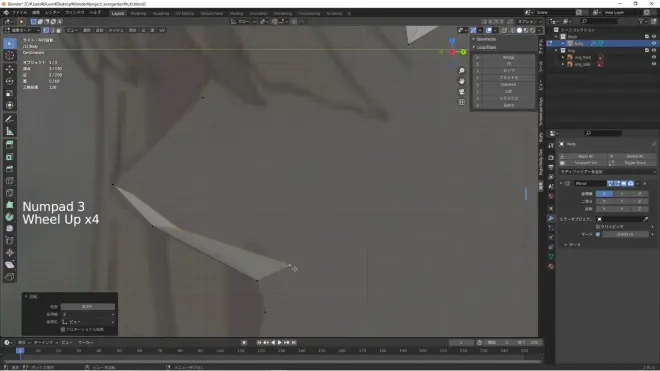
Task: Open the Add Modifier dropdown
Action: point(607,172)
